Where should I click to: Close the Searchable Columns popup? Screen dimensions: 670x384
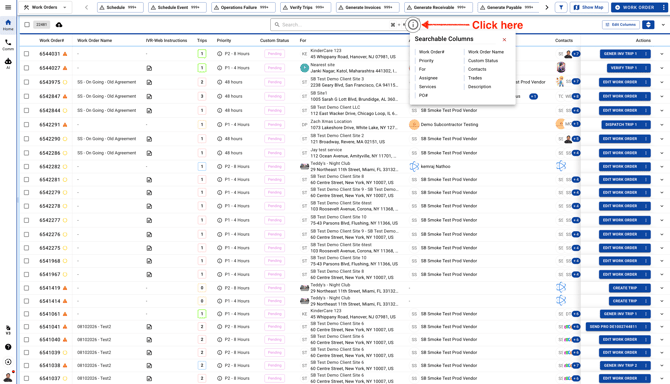click(x=504, y=39)
